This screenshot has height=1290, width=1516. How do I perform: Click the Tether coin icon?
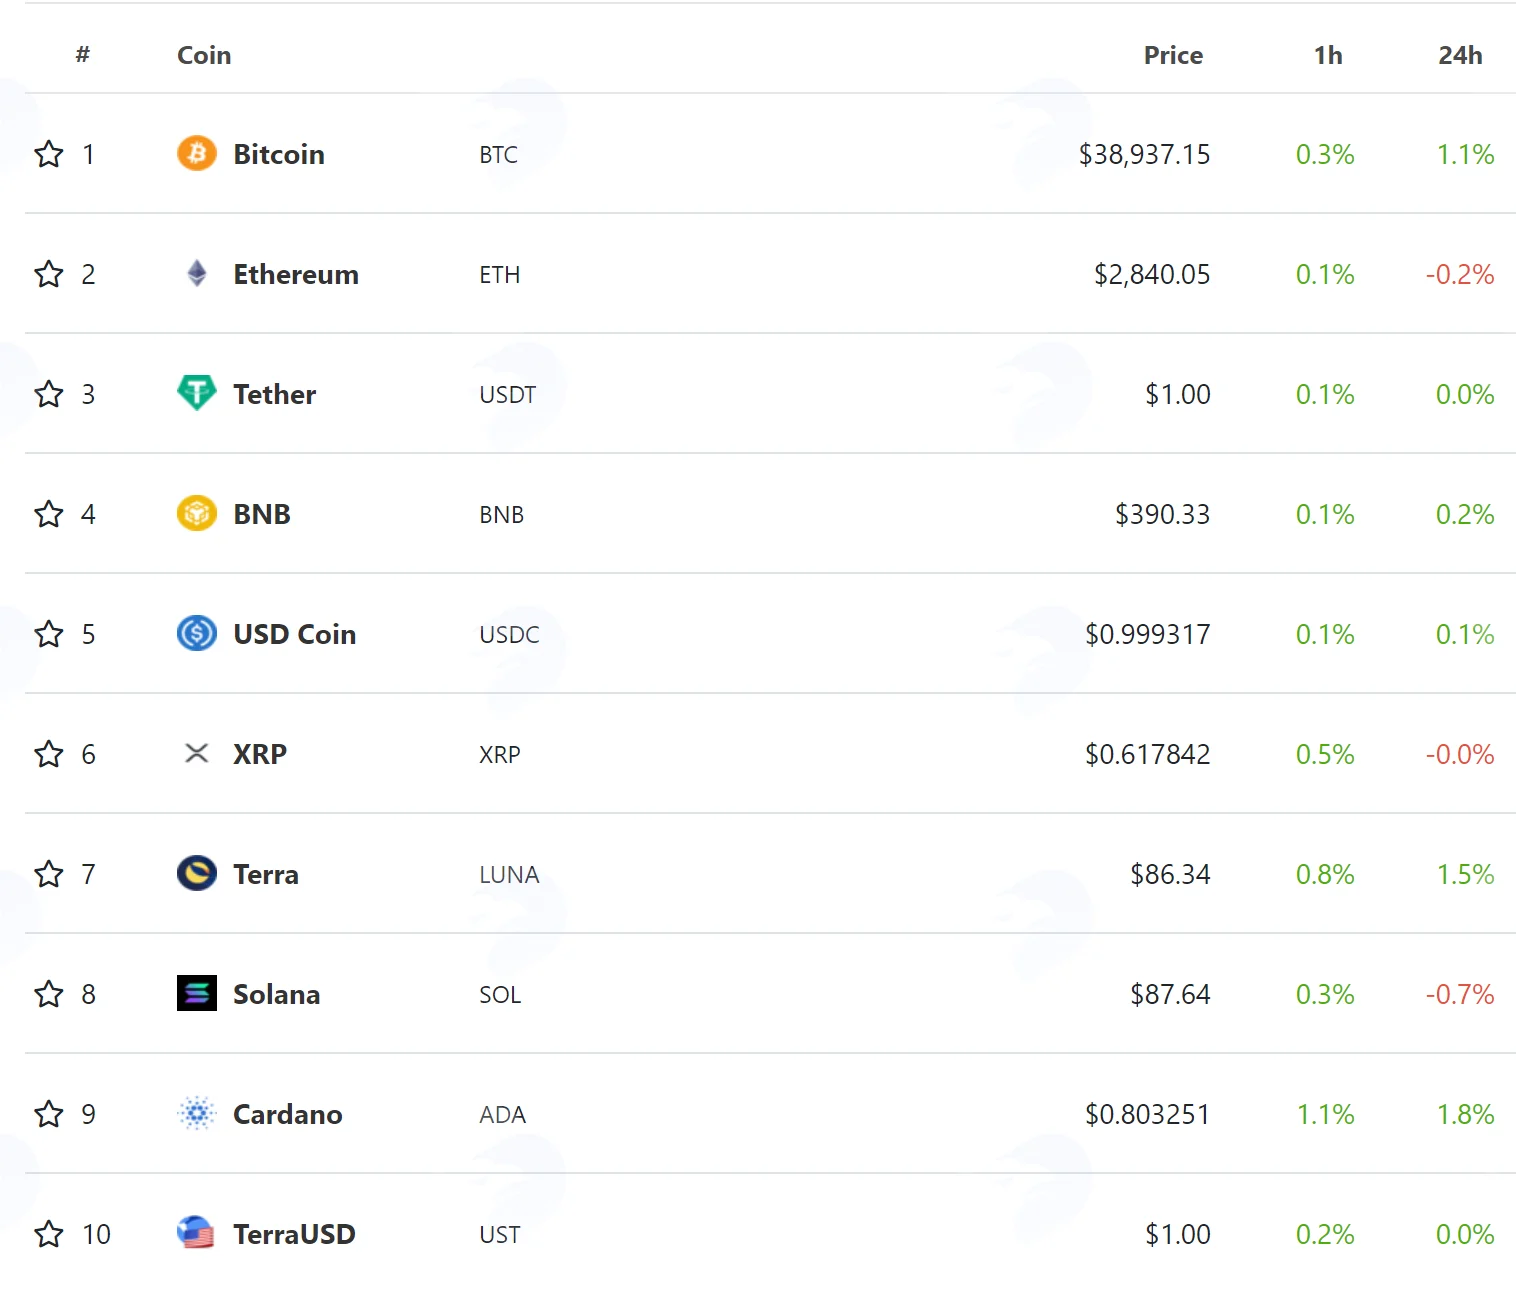(x=197, y=393)
